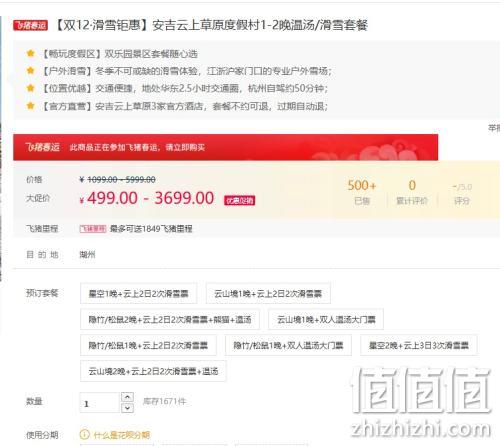Increase quantity with the up arrow
The width and height of the screenshot is (500, 446).
[x=127, y=397]
